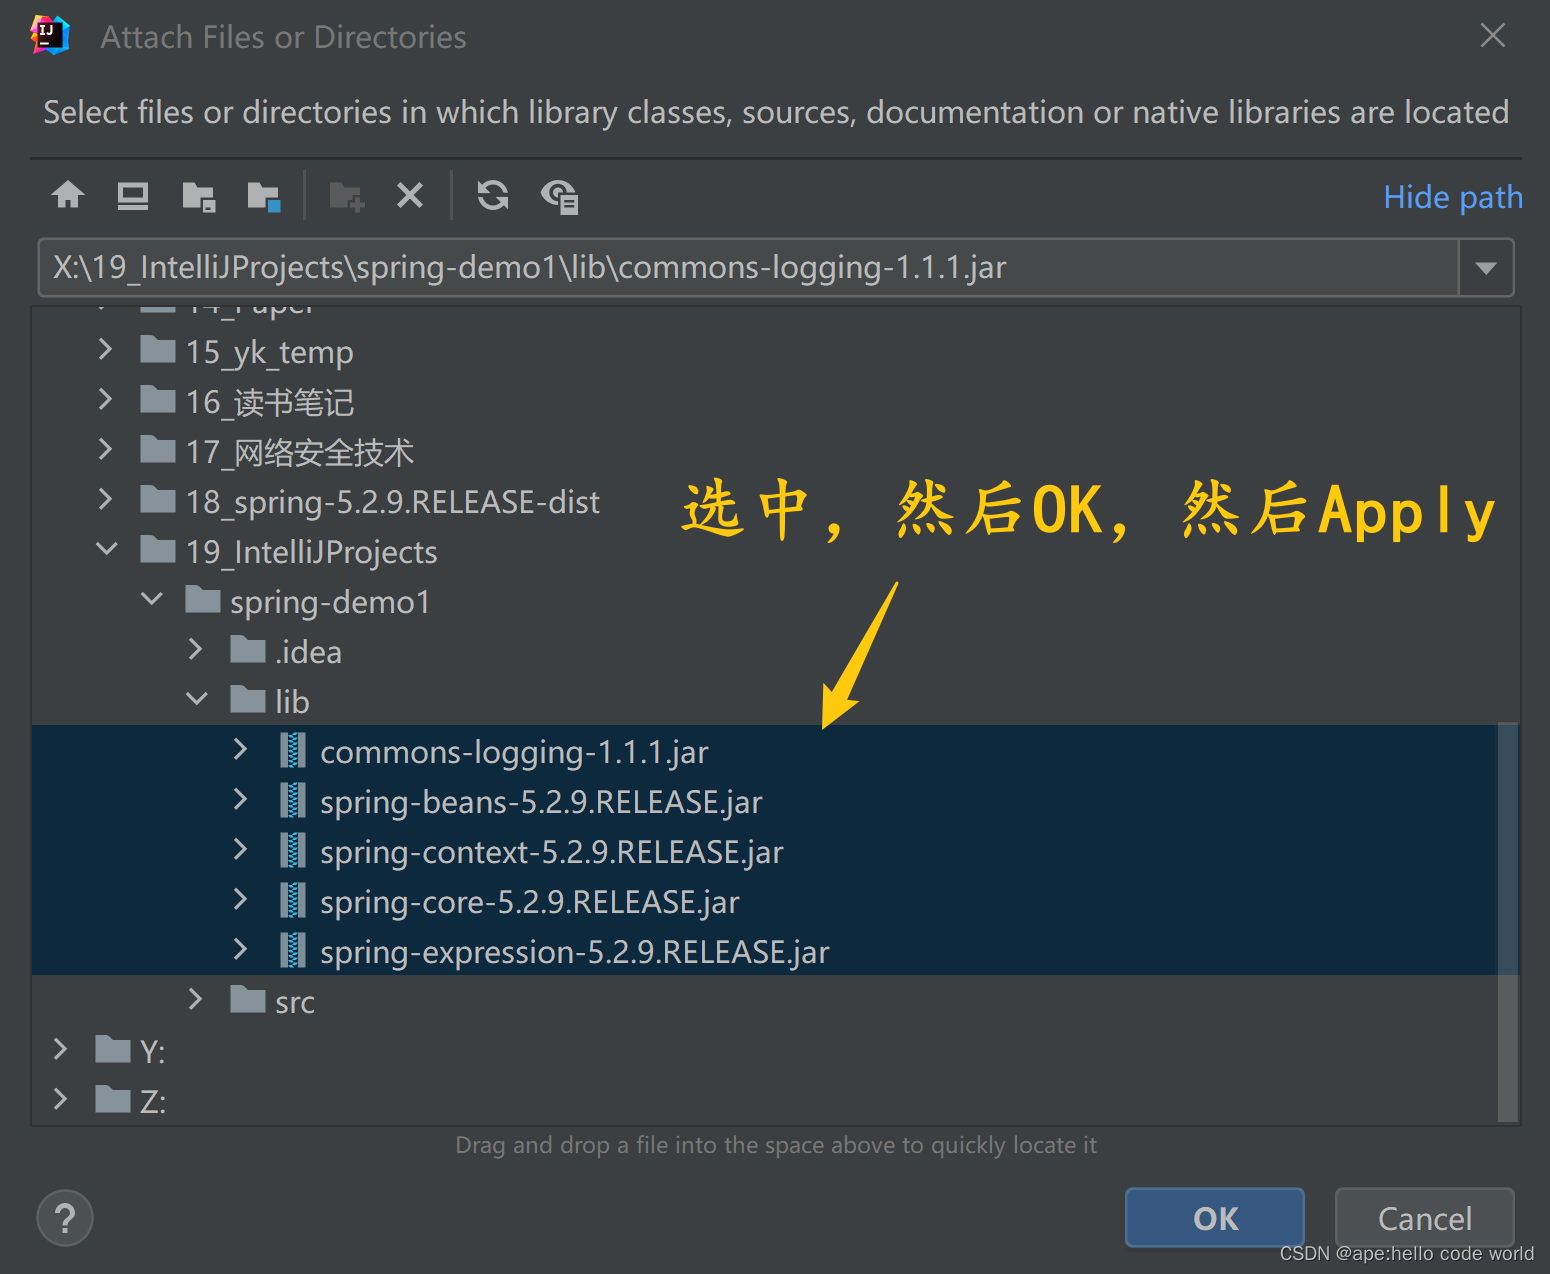Click the jar icon of spring-expression-5.2.9.RELEASE.jar
The width and height of the screenshot is (1550, 1274).
pos(293,951)
